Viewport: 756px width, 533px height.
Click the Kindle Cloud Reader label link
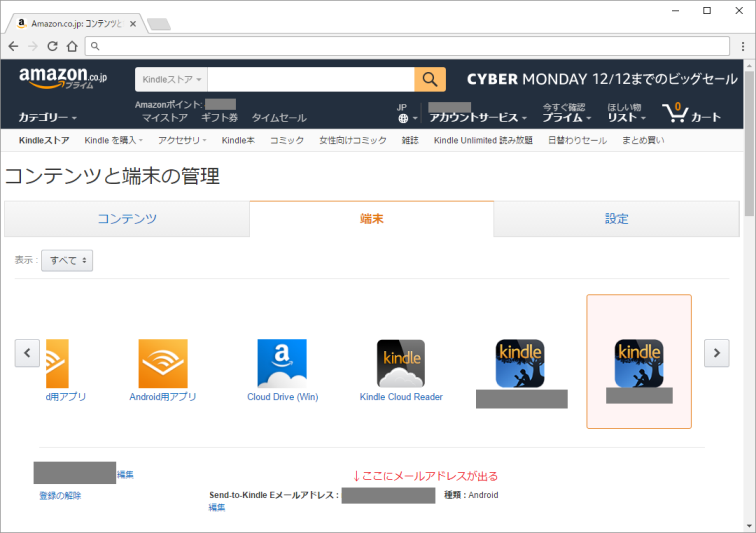[x=401, y=397]
